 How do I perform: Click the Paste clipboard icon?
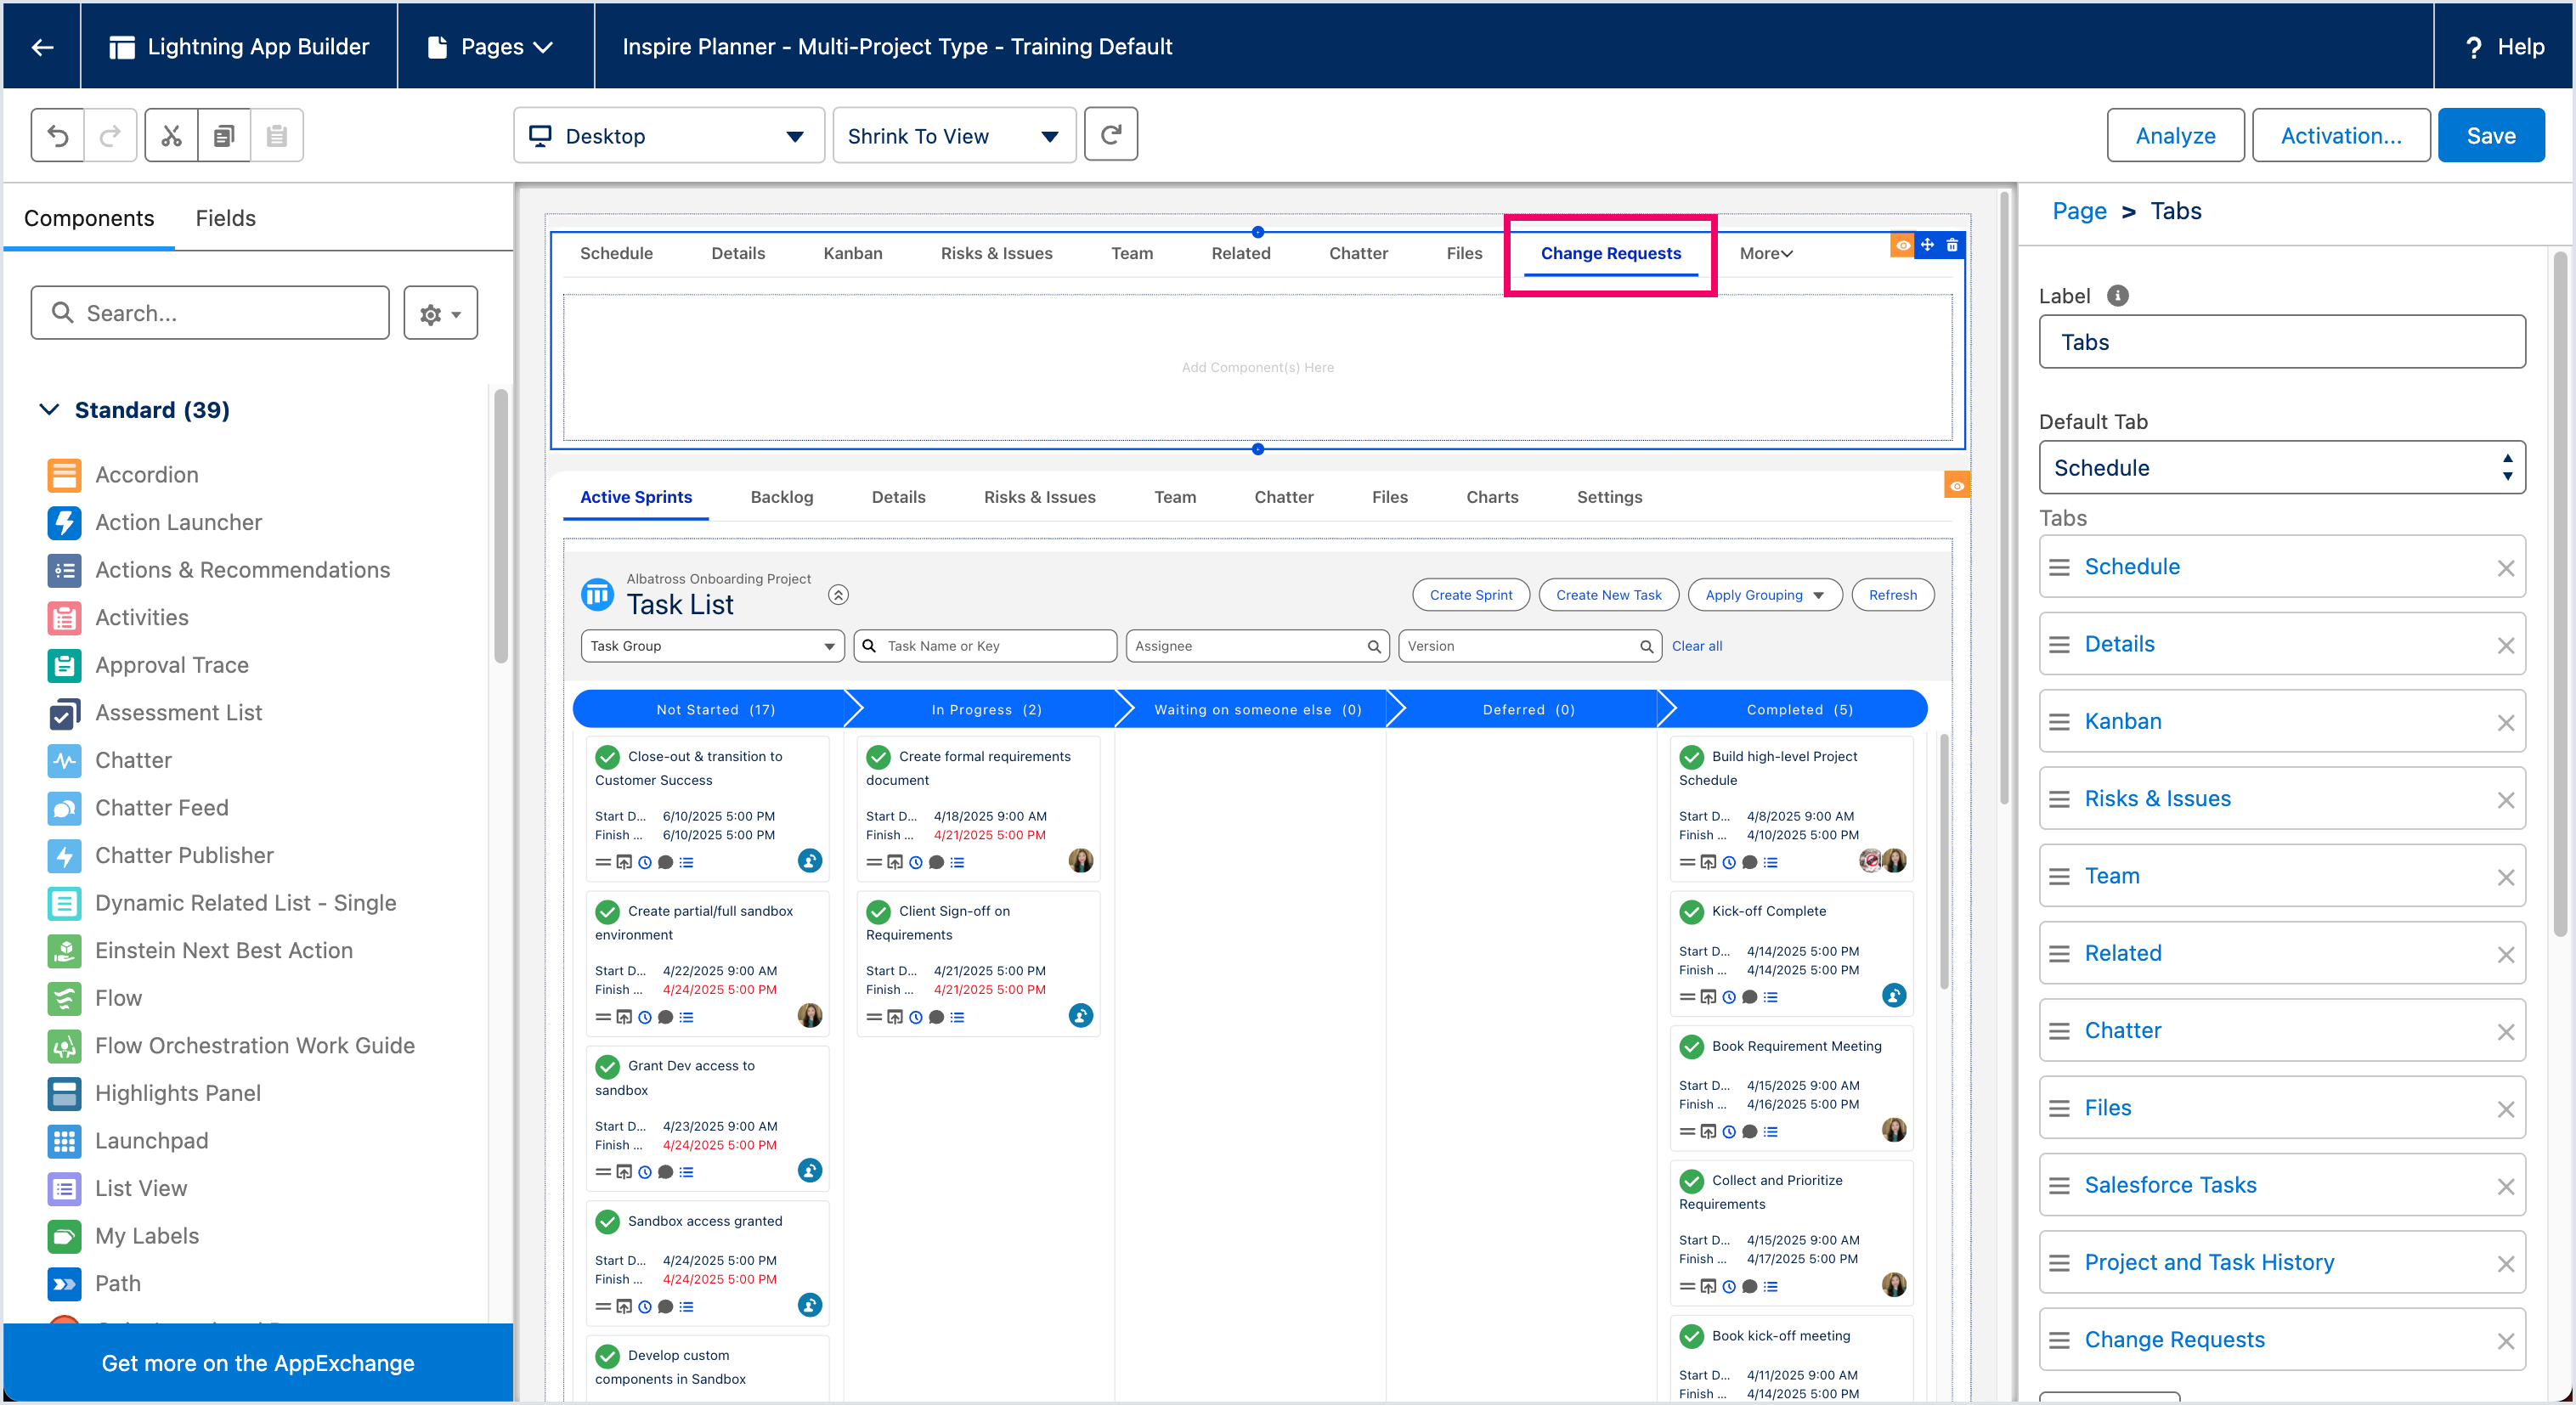point(277,135)
